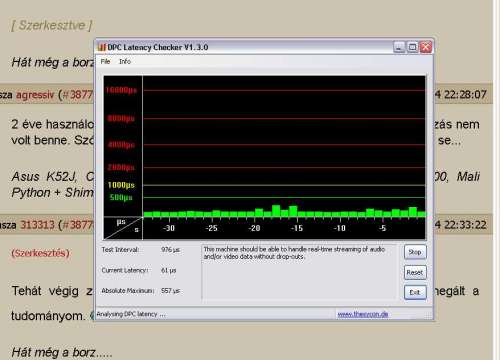Viewport: 500px width, 360px height.
Task: Click the Absolute Maximum label
Action: coord(128,291)
